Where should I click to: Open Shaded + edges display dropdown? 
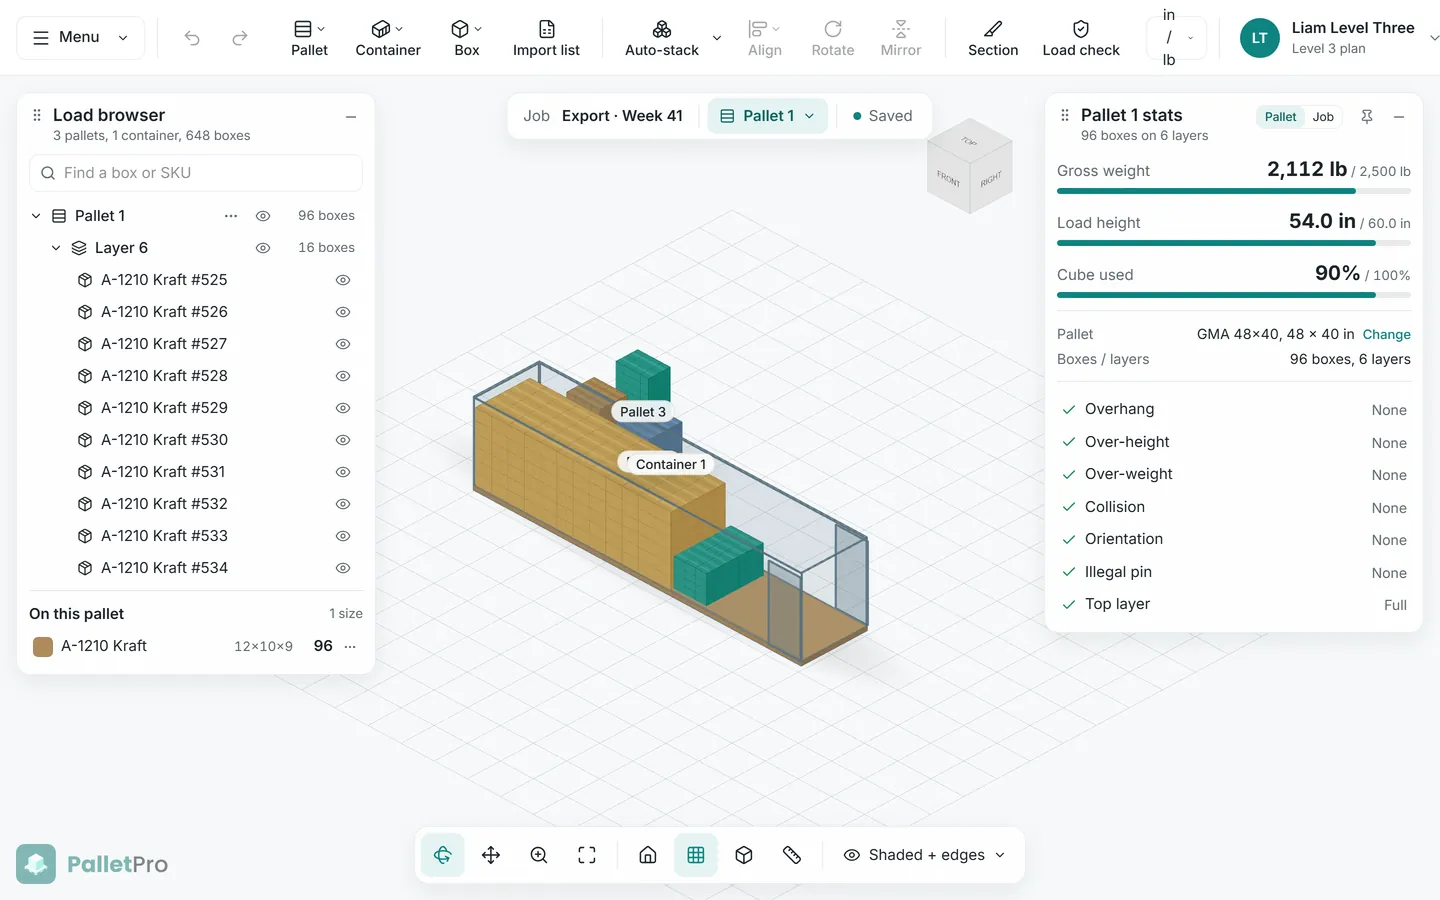click(x=924, y=855)
